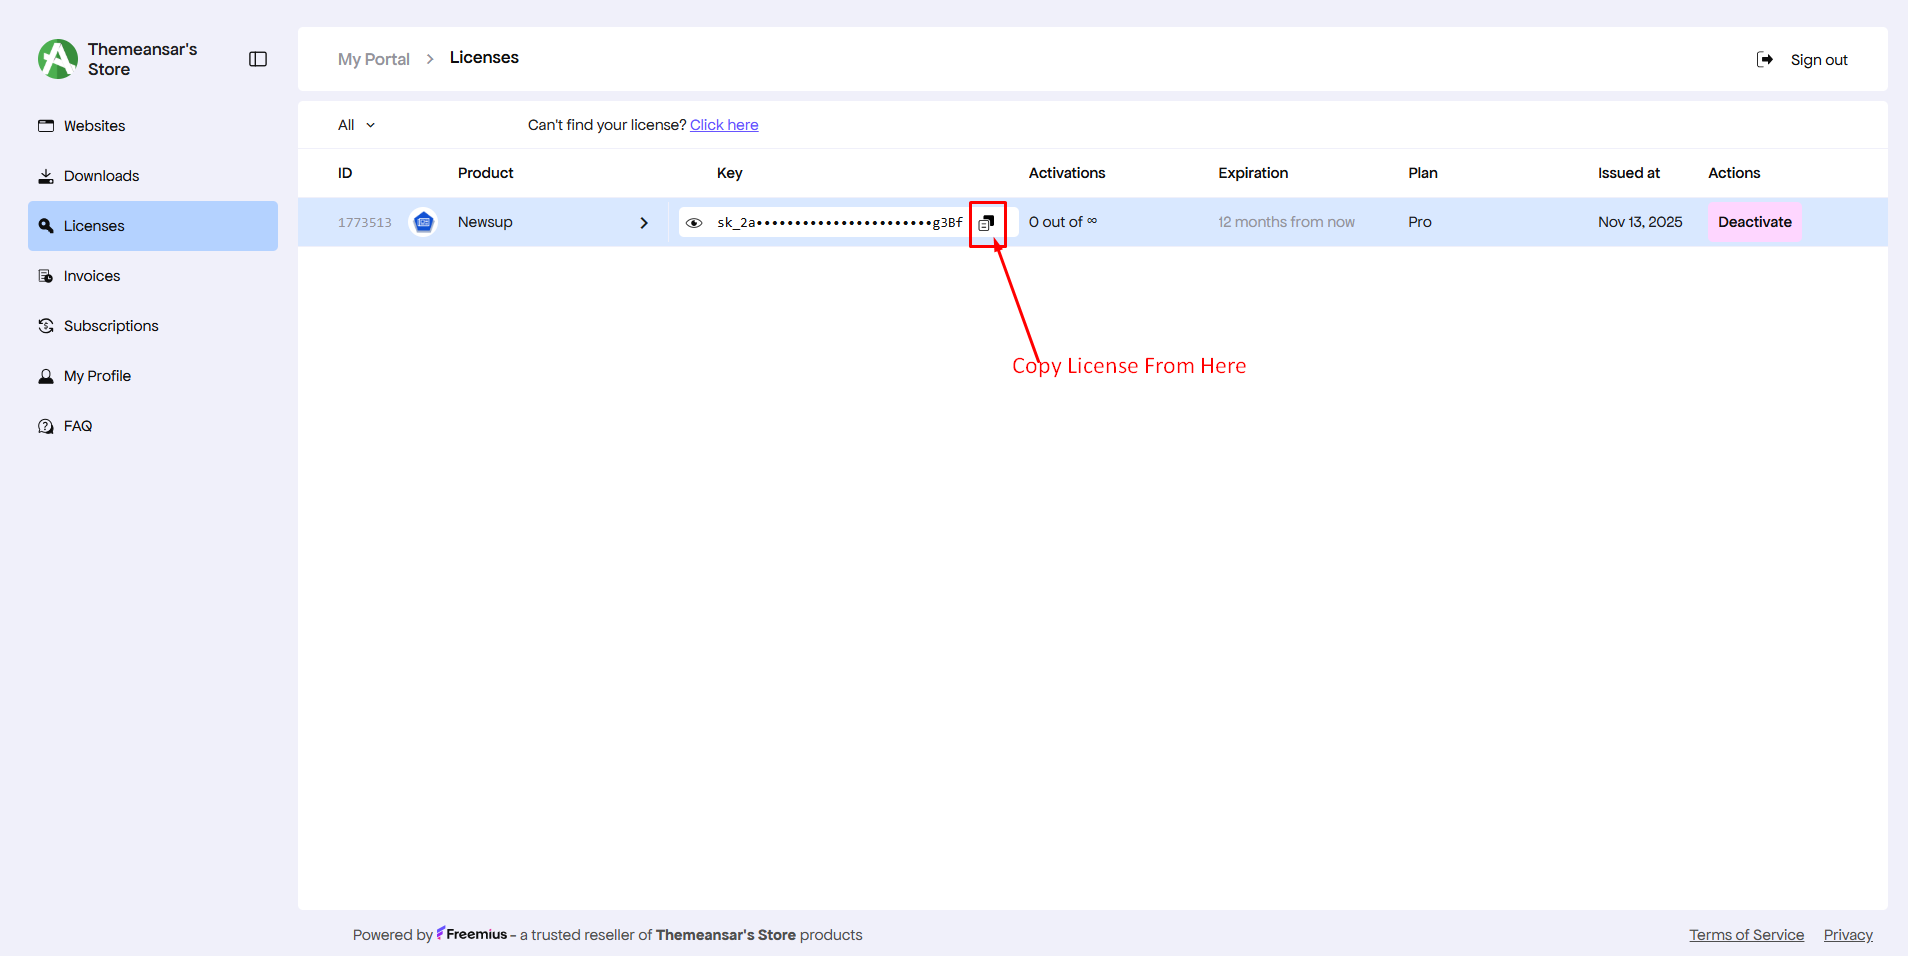The image size is (1908, 956).
Task: Open the Websites section
Action: tap(94, 126)
